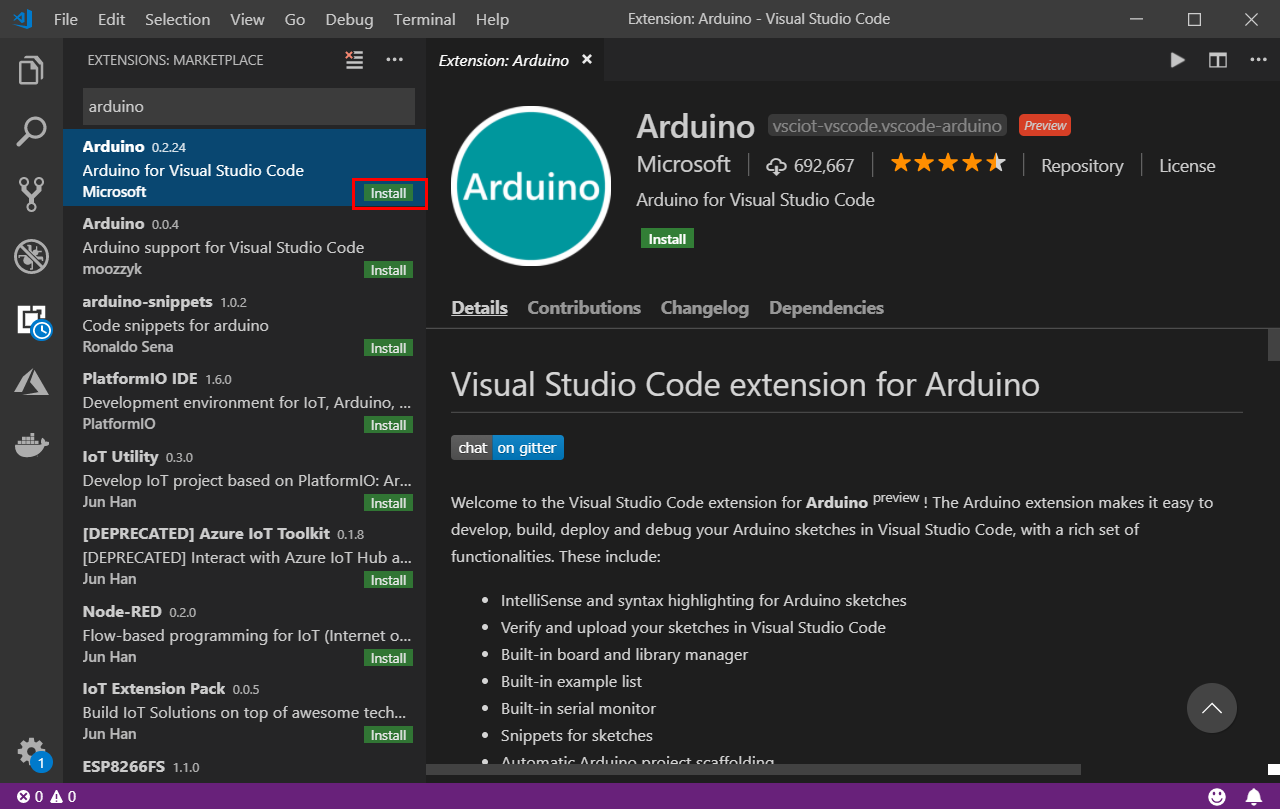The height and width of the screenshot is (809, 1280).
Task: Select the arduino-snippets list entry title
Action: click(x=147, y=301)
